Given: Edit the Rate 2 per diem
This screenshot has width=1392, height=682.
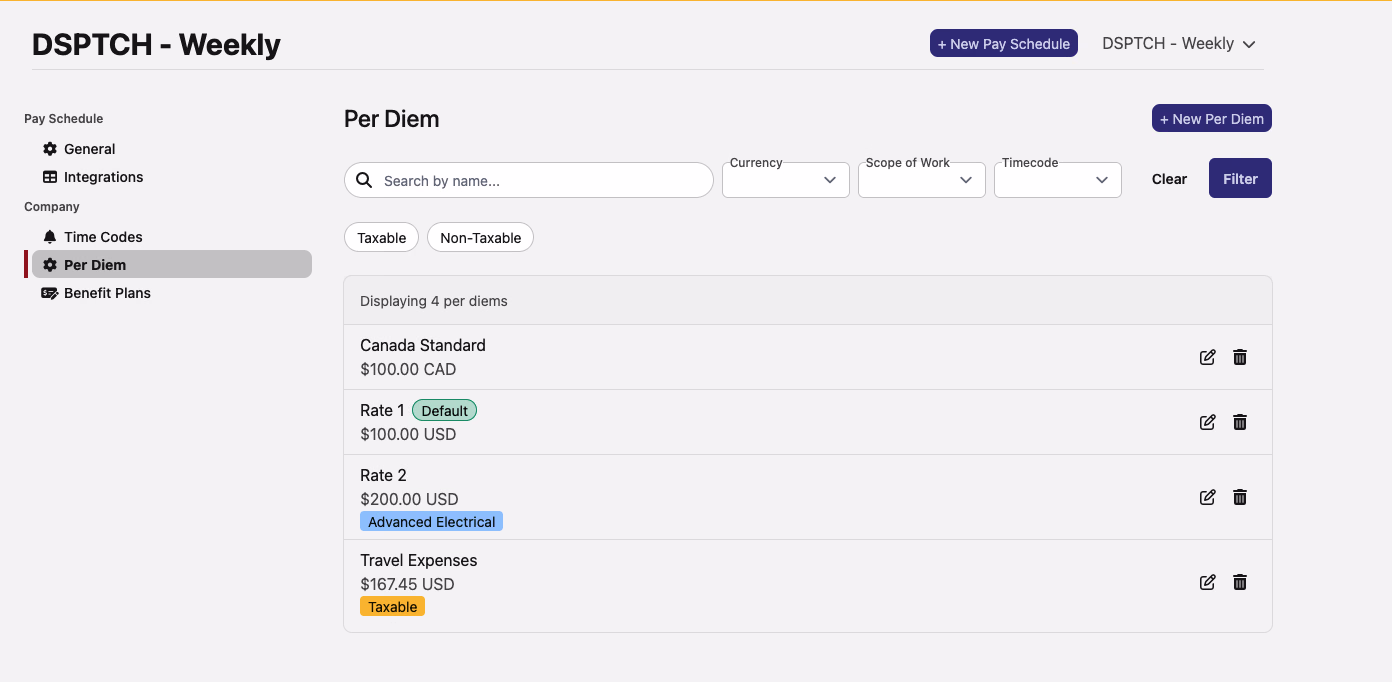Looking at the screenshot, I should (1208, 497).
